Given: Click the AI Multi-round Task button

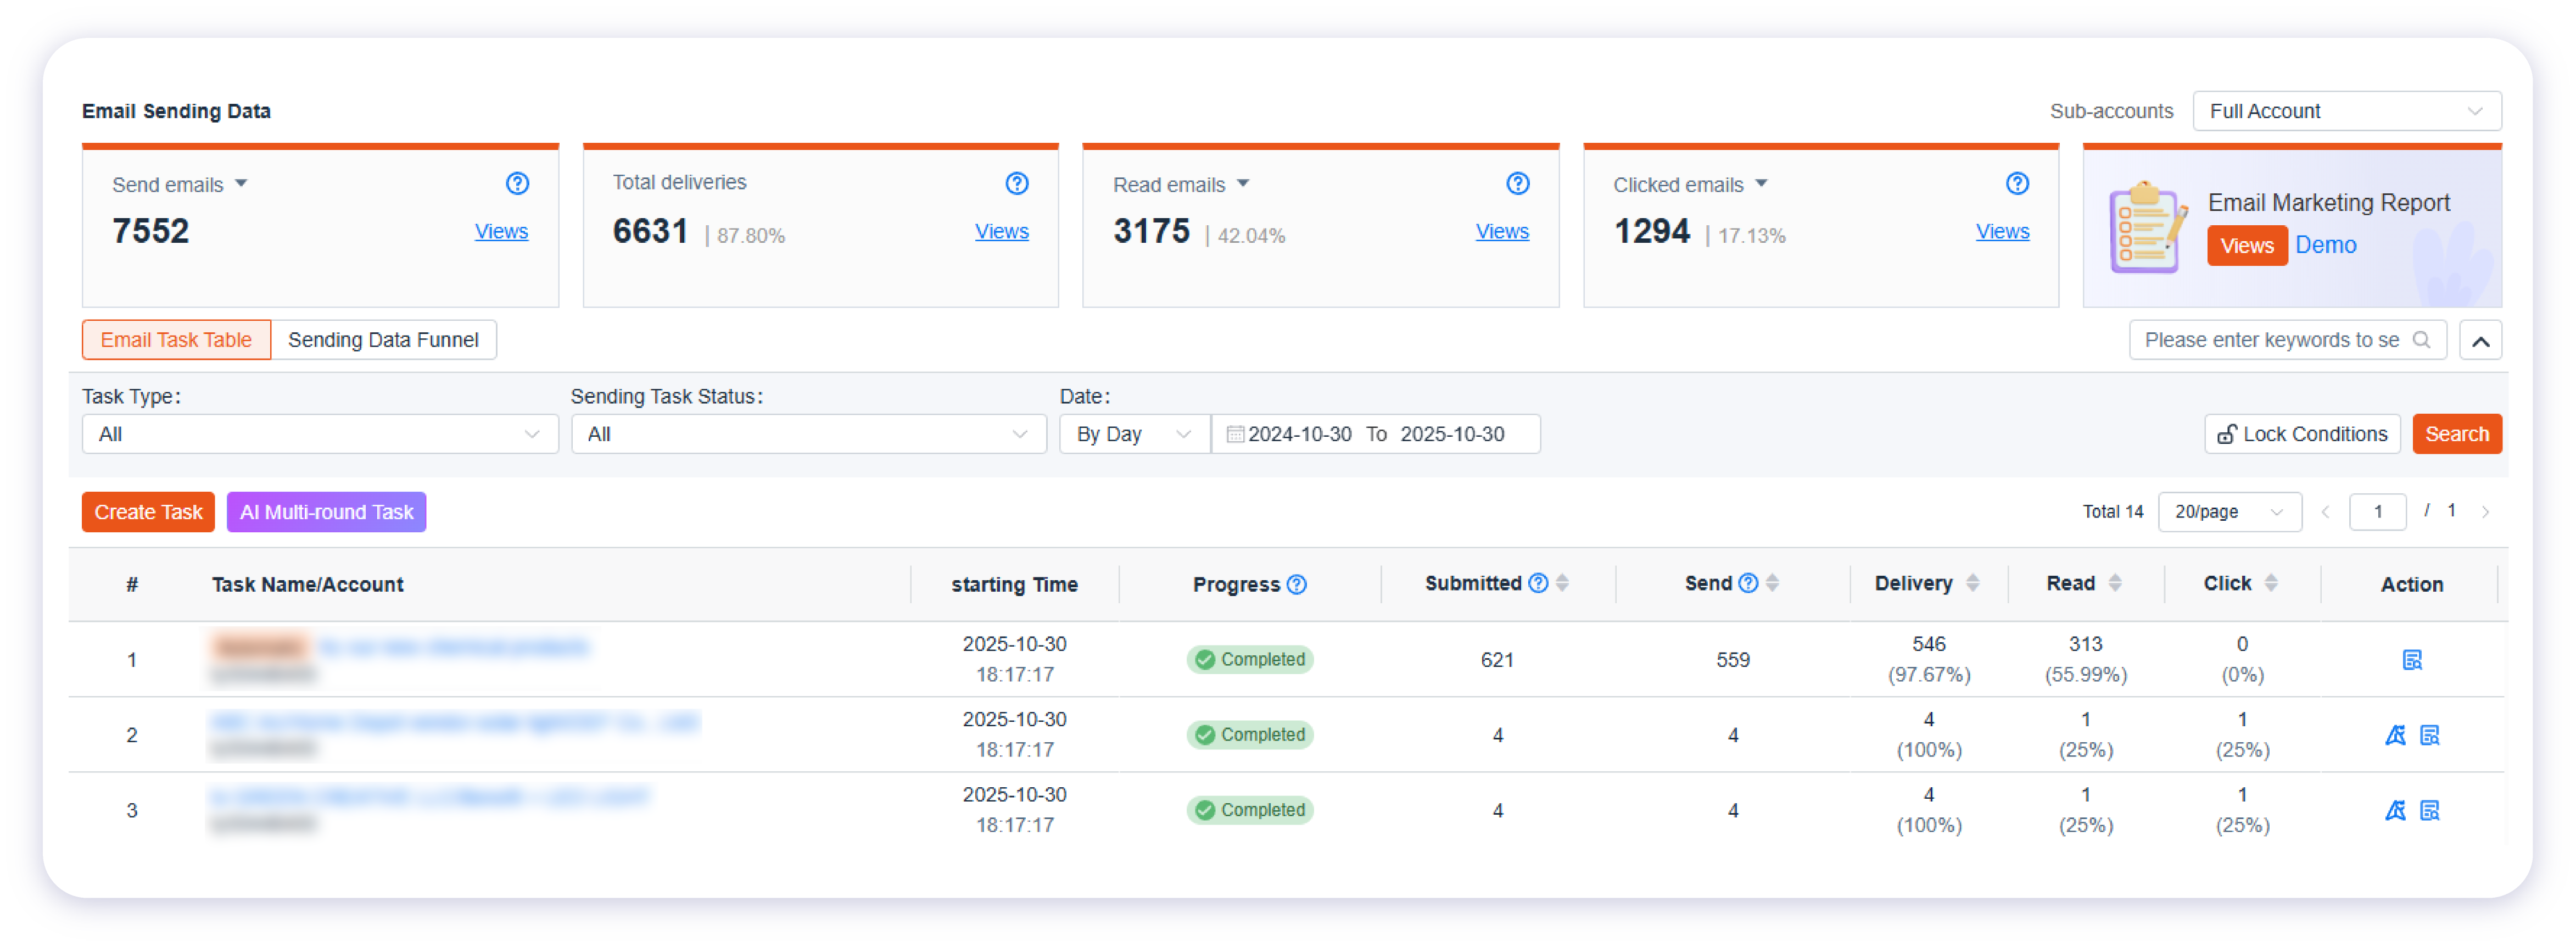Looking at the screenshot, I should click(326, 512).
